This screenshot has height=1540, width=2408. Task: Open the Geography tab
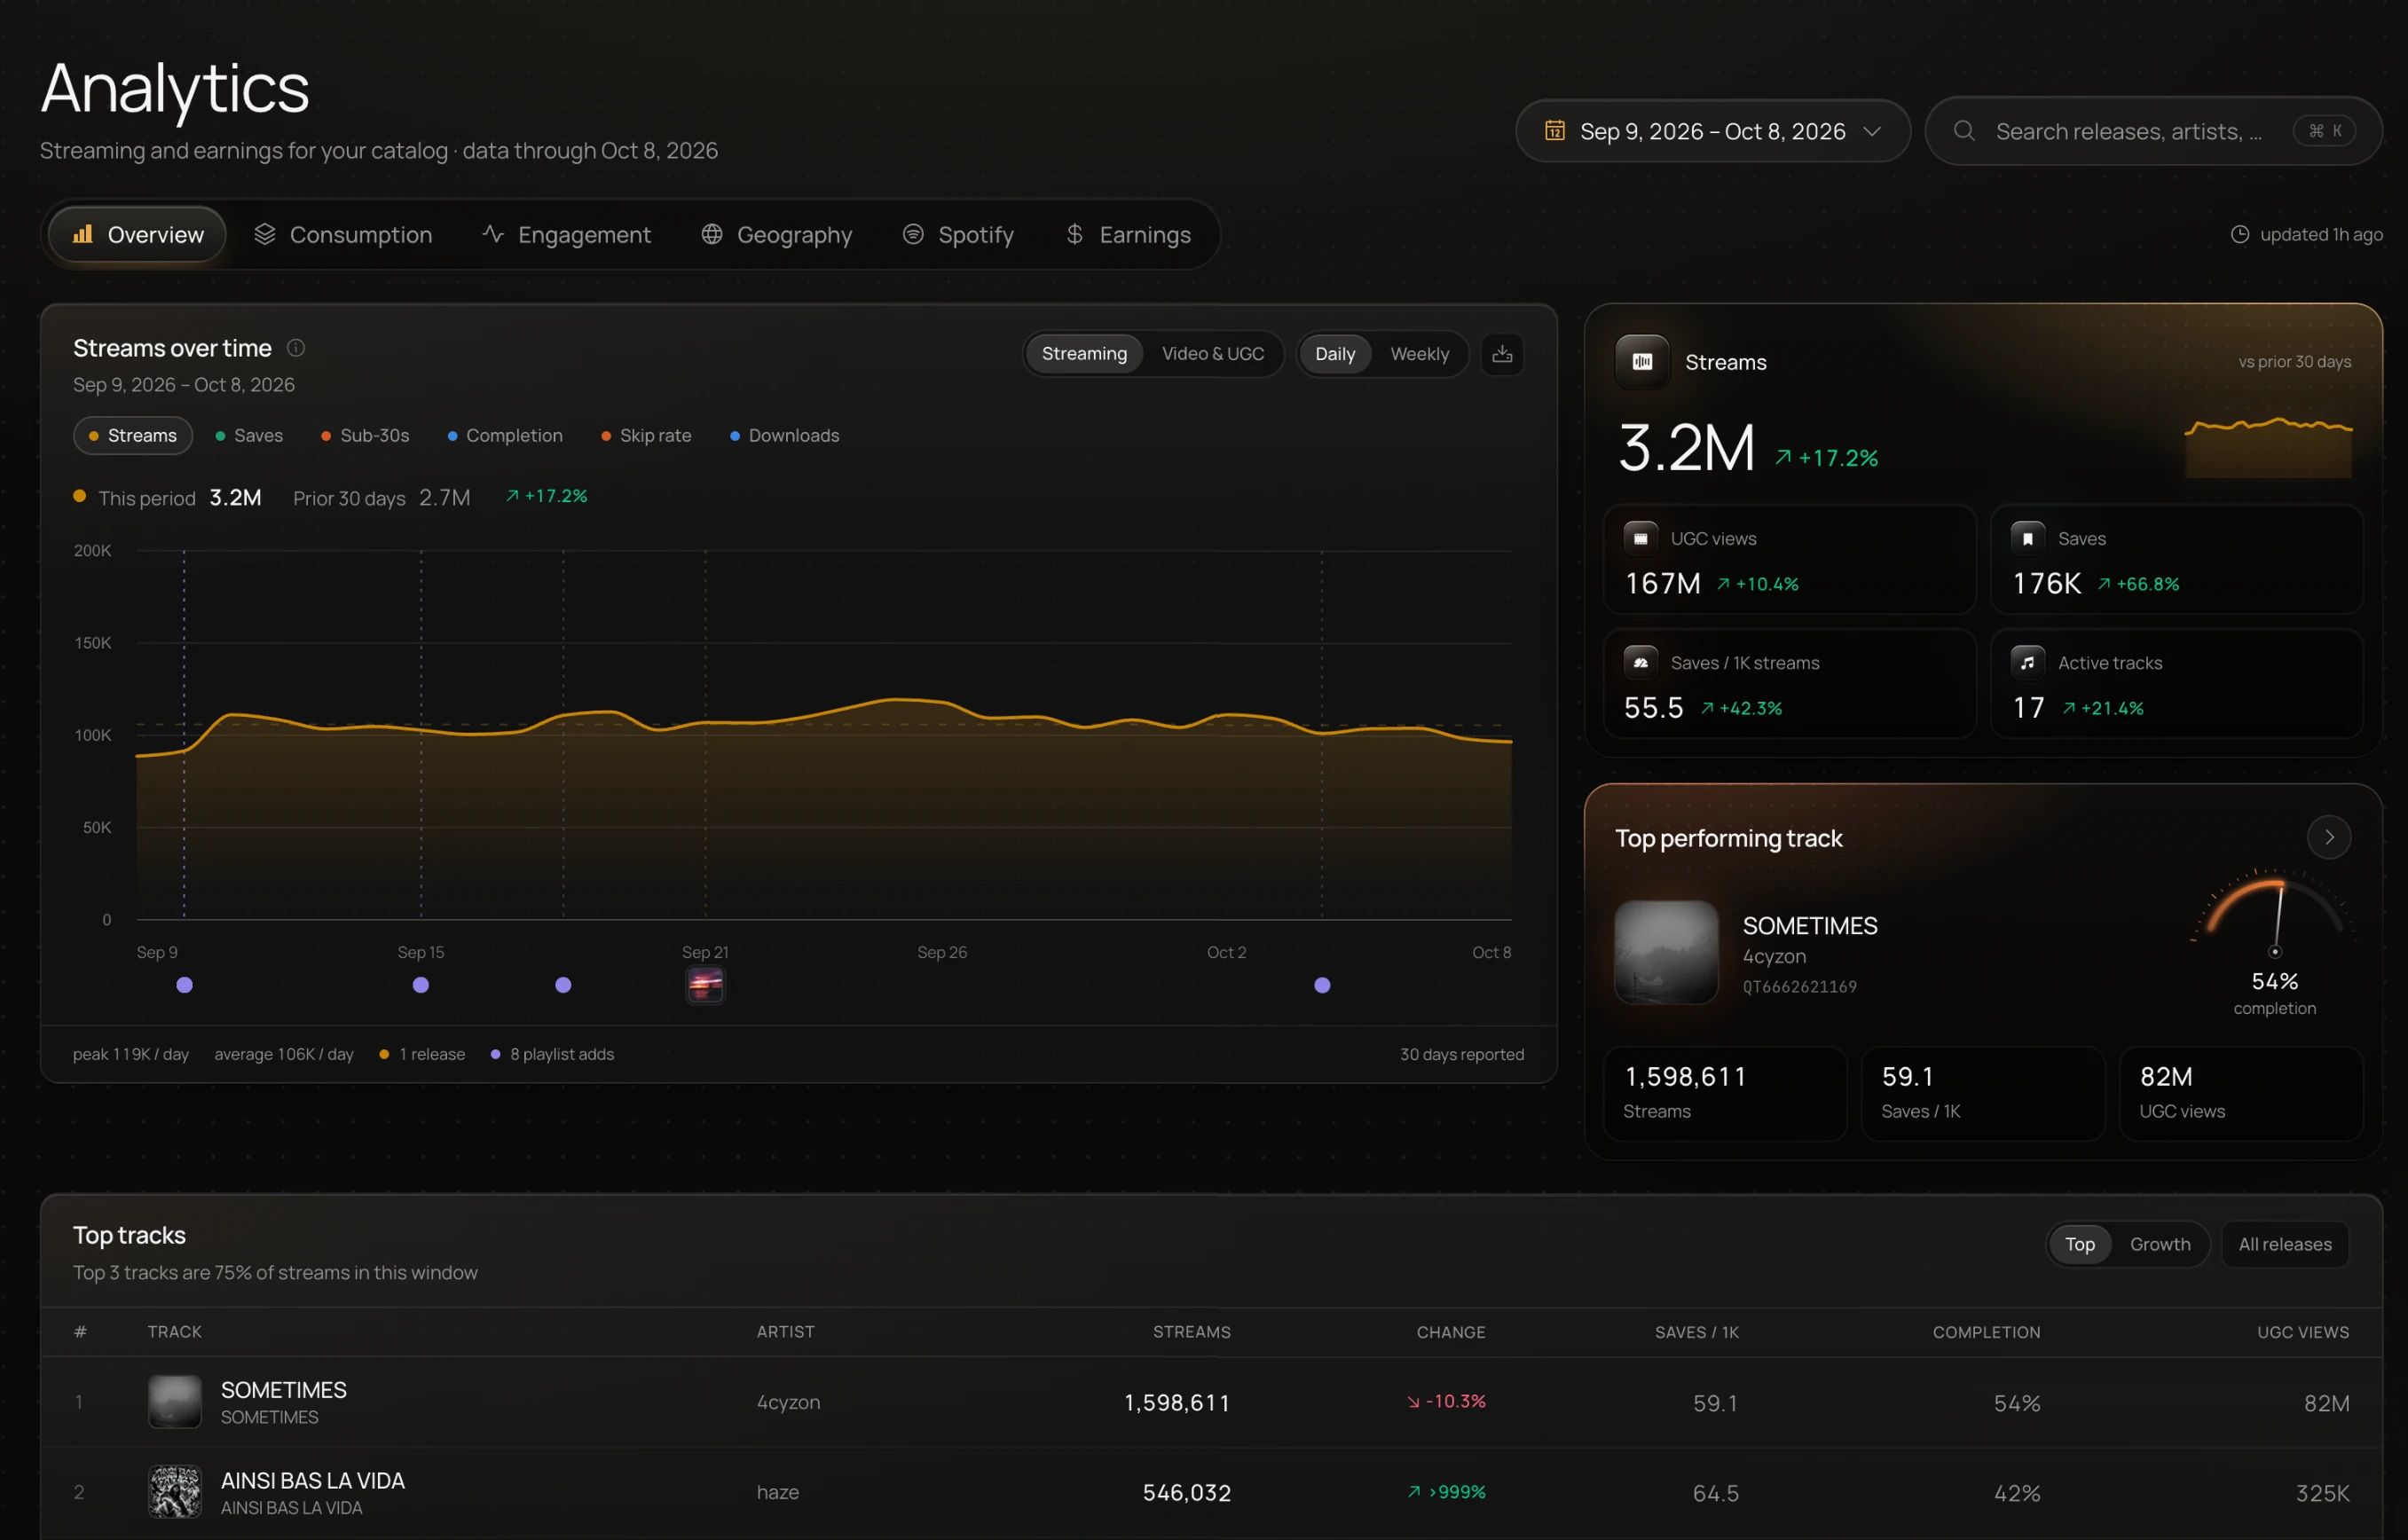pos(777,235)
